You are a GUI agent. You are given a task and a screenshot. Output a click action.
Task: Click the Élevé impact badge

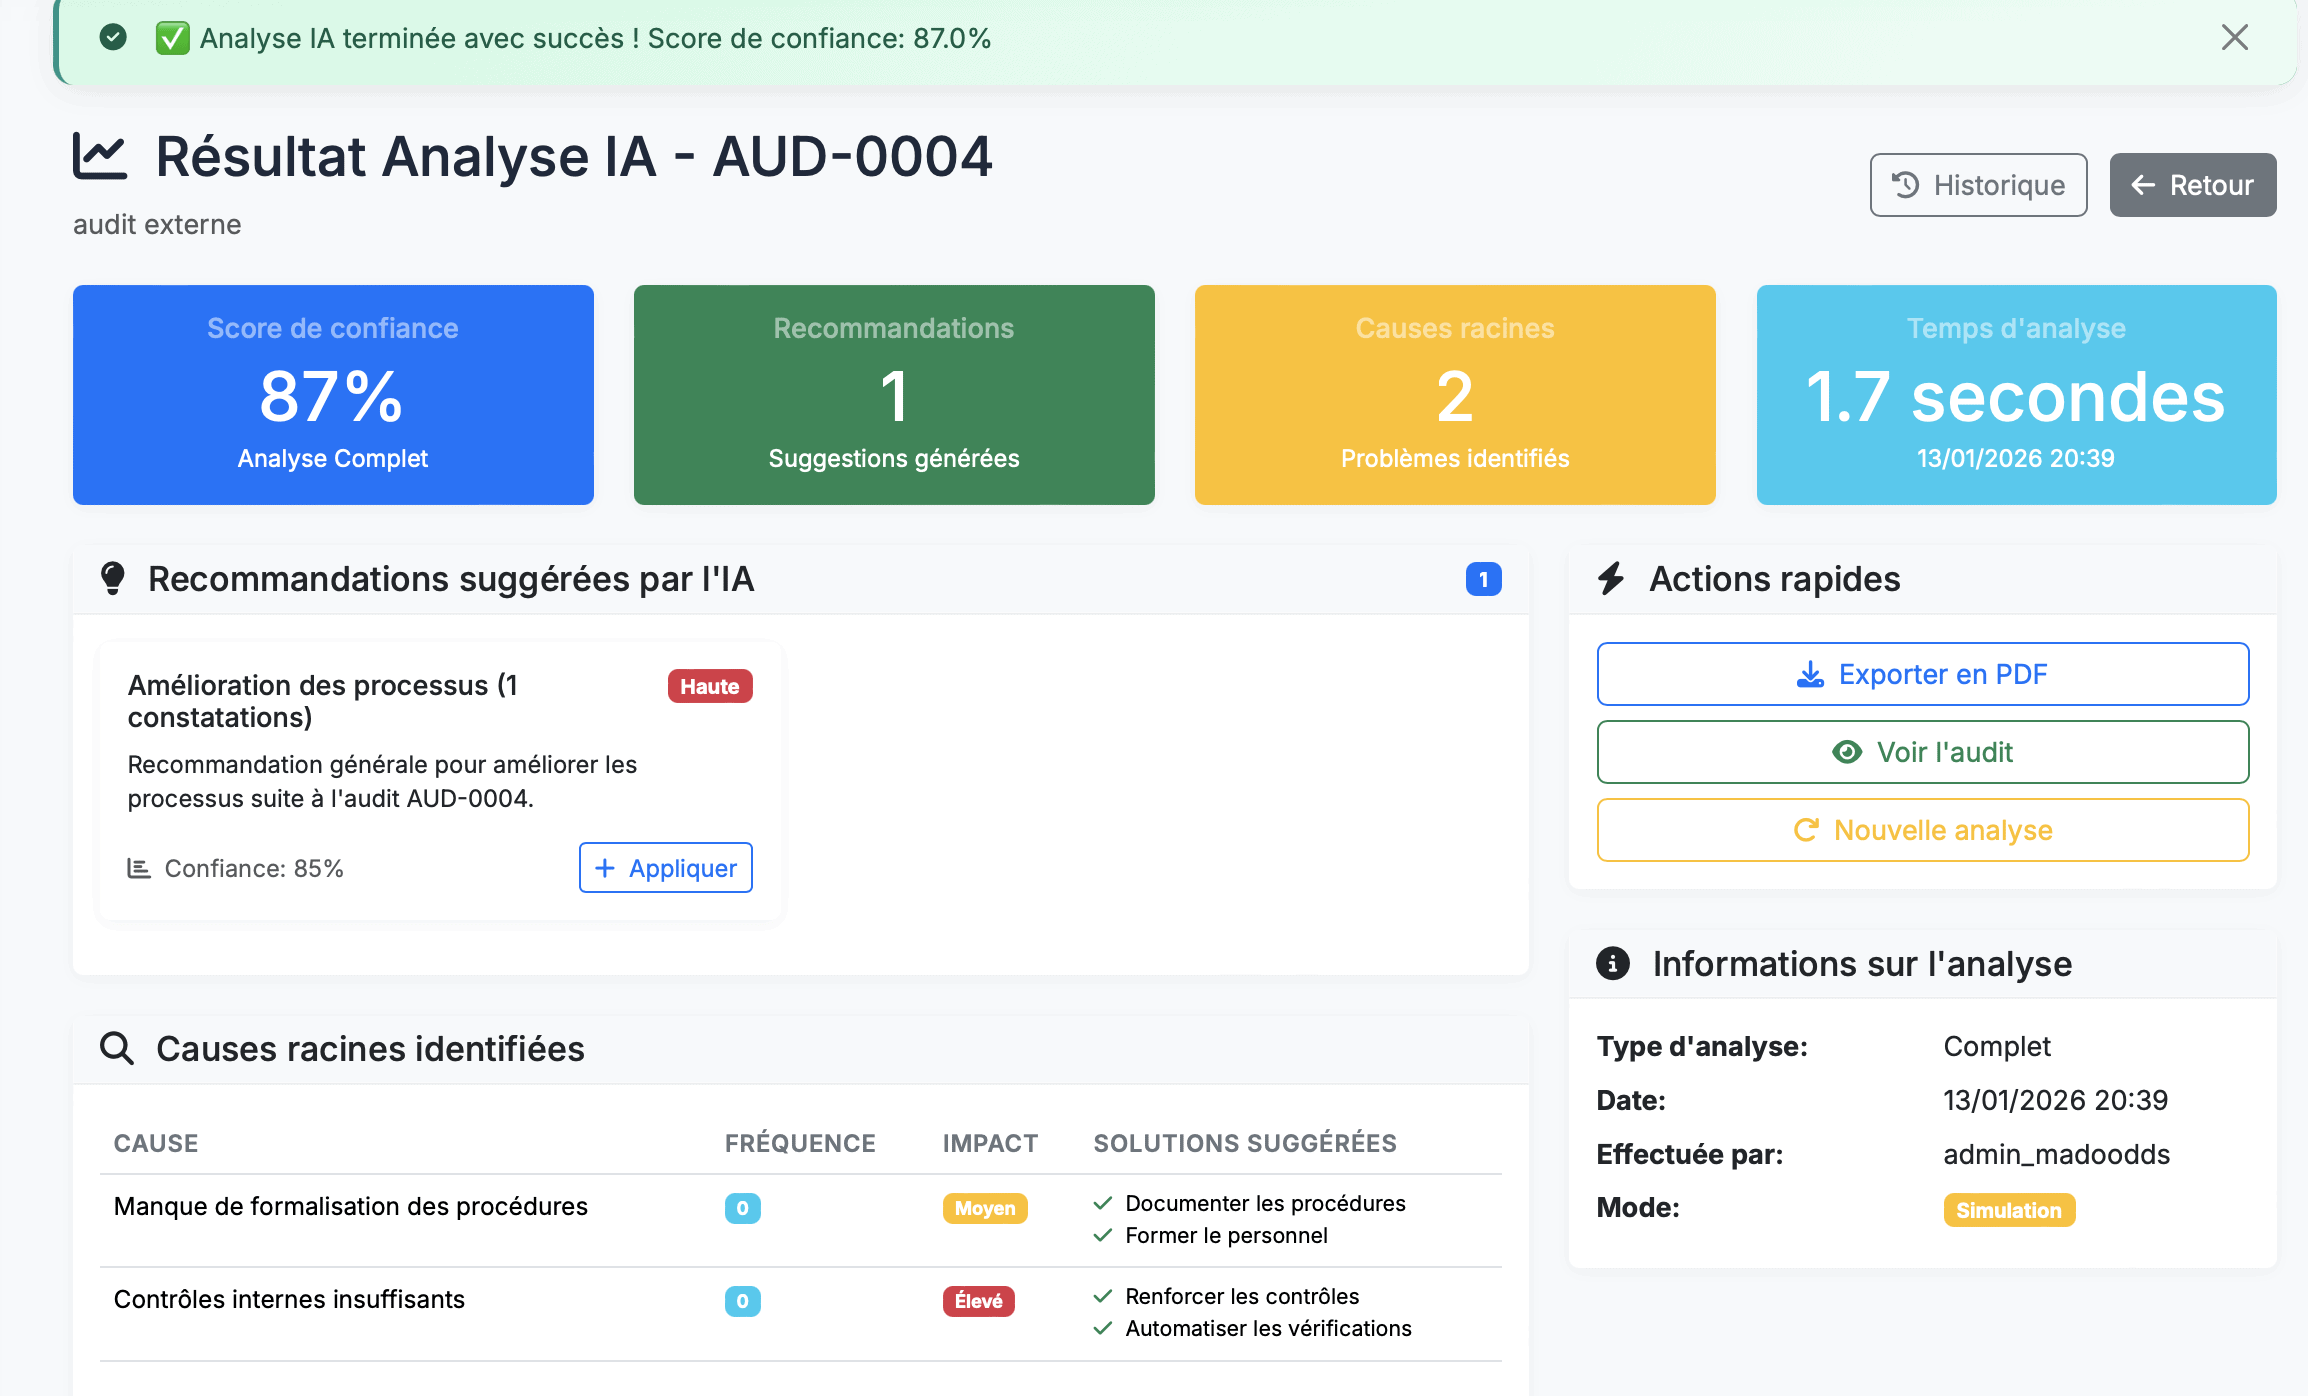(978, 1301)
